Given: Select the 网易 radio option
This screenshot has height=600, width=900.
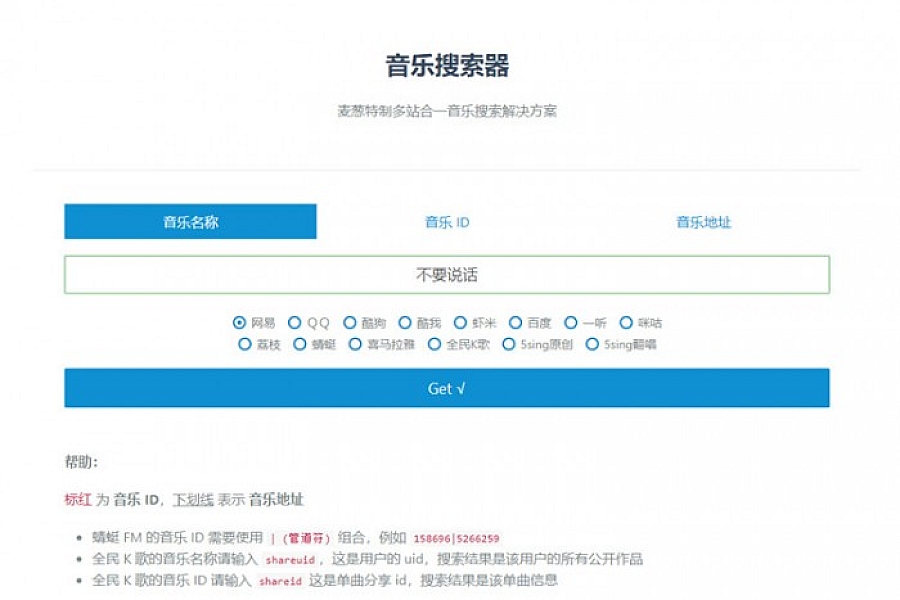Looking at the screenshot, I should [240, 323].
